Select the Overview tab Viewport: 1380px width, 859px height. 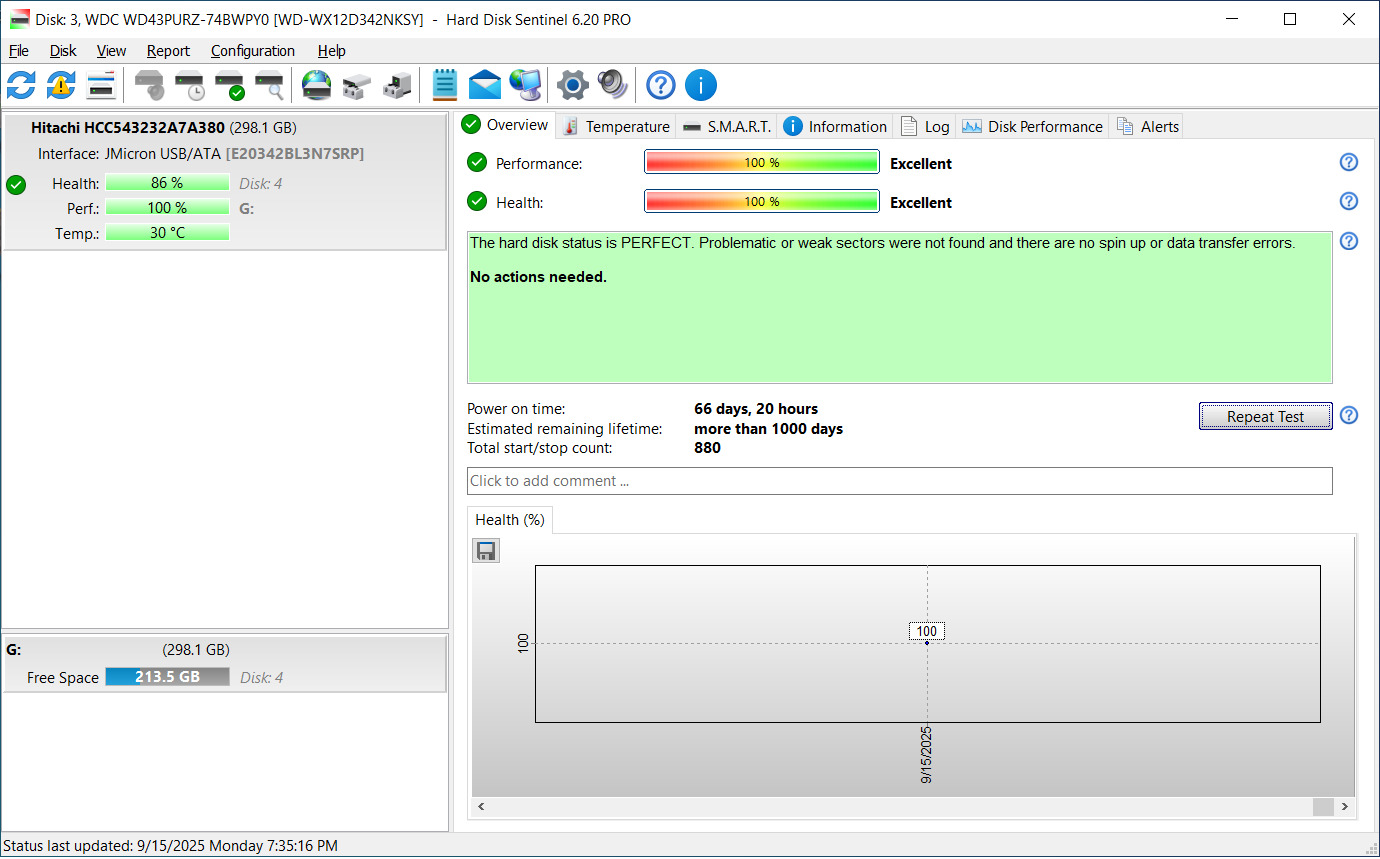506,125
